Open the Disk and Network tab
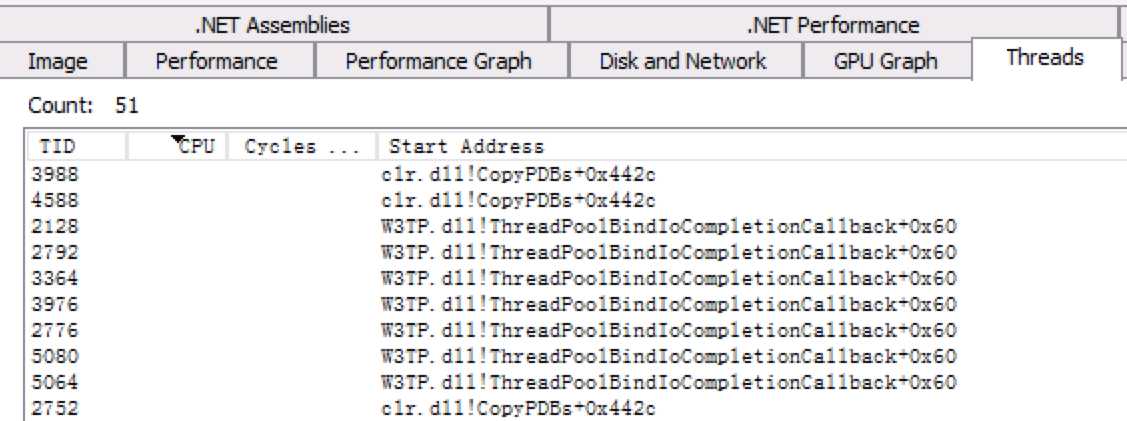 682,61
